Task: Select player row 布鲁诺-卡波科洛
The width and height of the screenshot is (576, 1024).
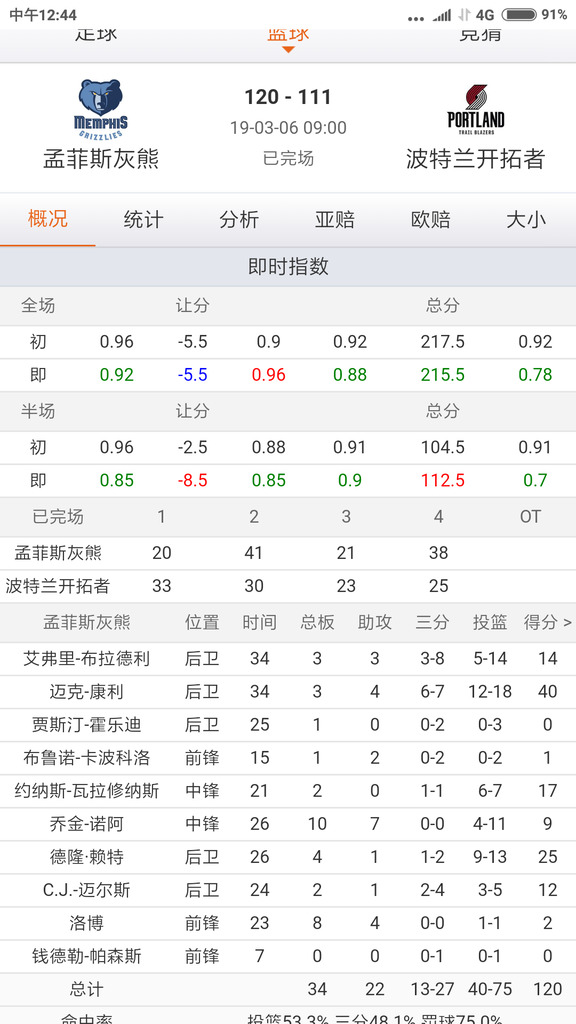Action: [x=288, y=758]
